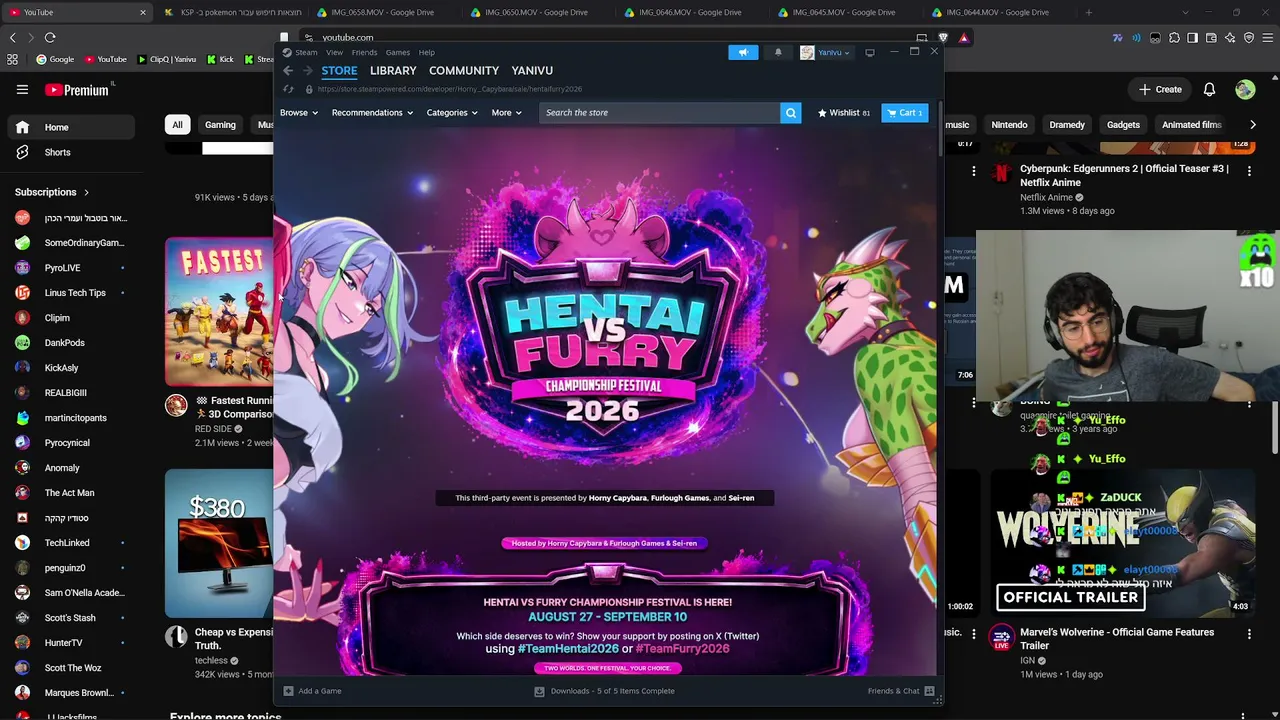The width and height of the screenshot is (1280, 720).
Task: Toggle the browser sidebar panel icon
Action: [1193, 37]
